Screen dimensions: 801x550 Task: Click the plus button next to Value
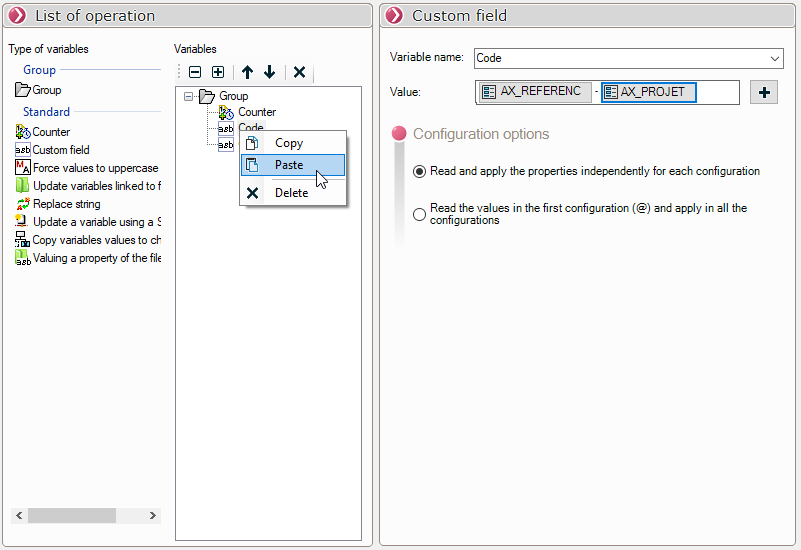tap(763, 92)
